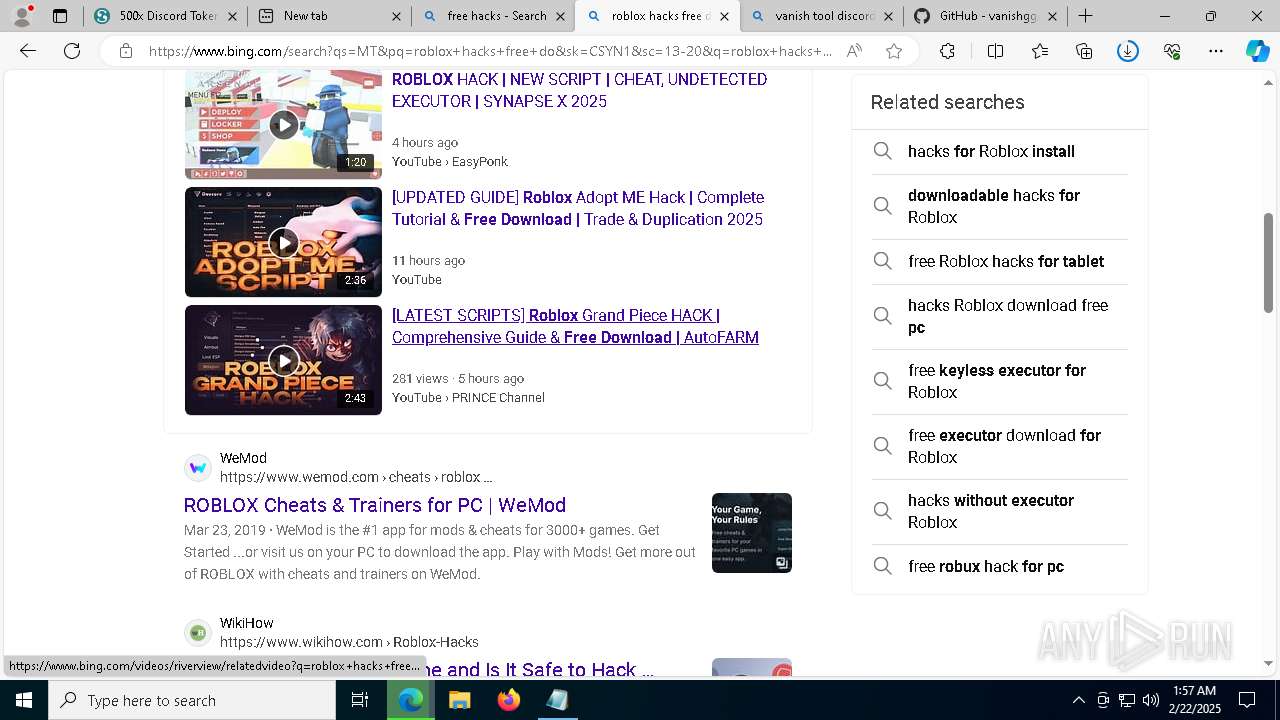Viewport: 1280px width, 720px height.
Task: Switch to the '500x Discord Token' tab
Action: point(164,16)
